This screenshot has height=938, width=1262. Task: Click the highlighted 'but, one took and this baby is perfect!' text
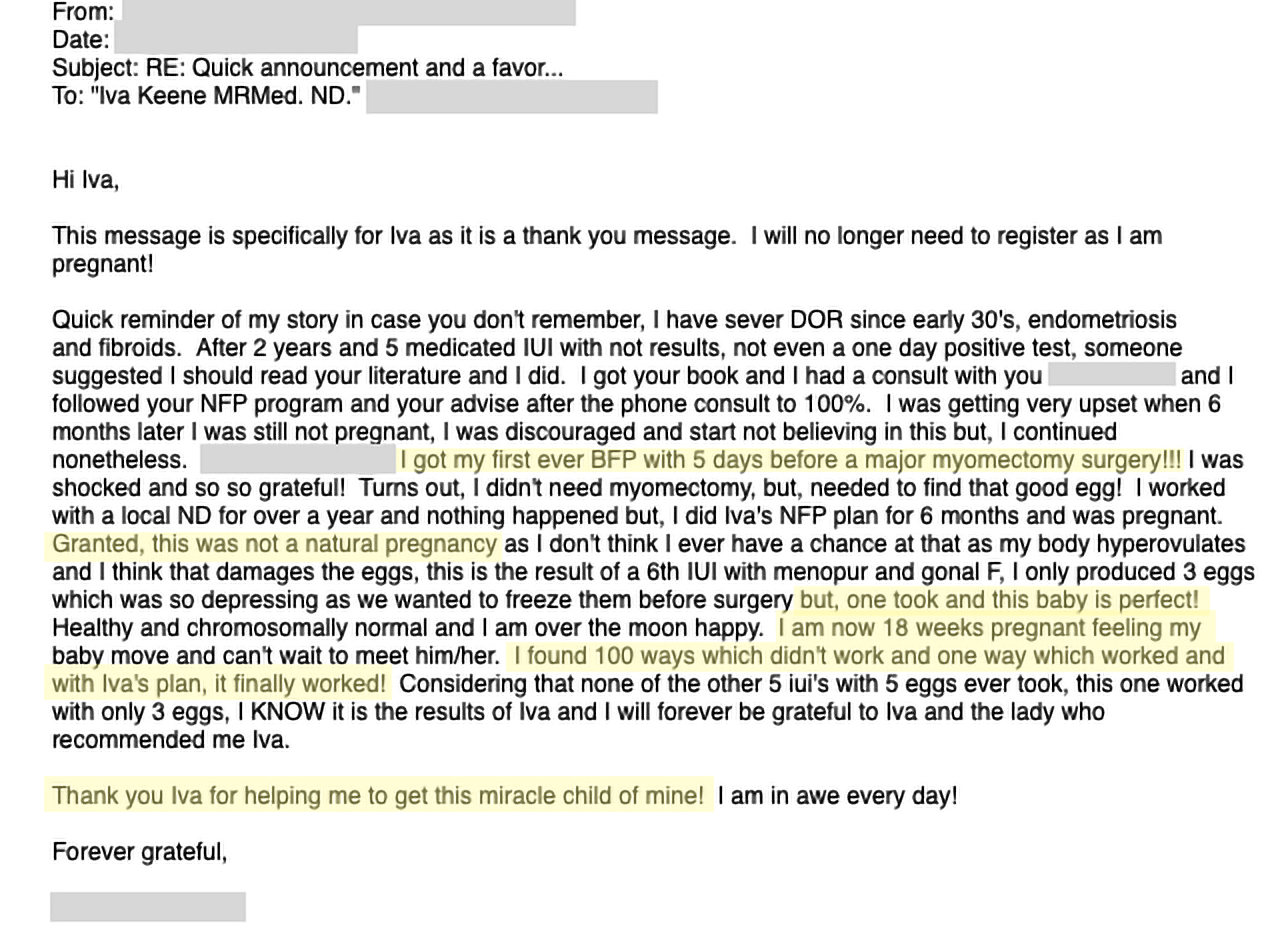pos(999,600)
